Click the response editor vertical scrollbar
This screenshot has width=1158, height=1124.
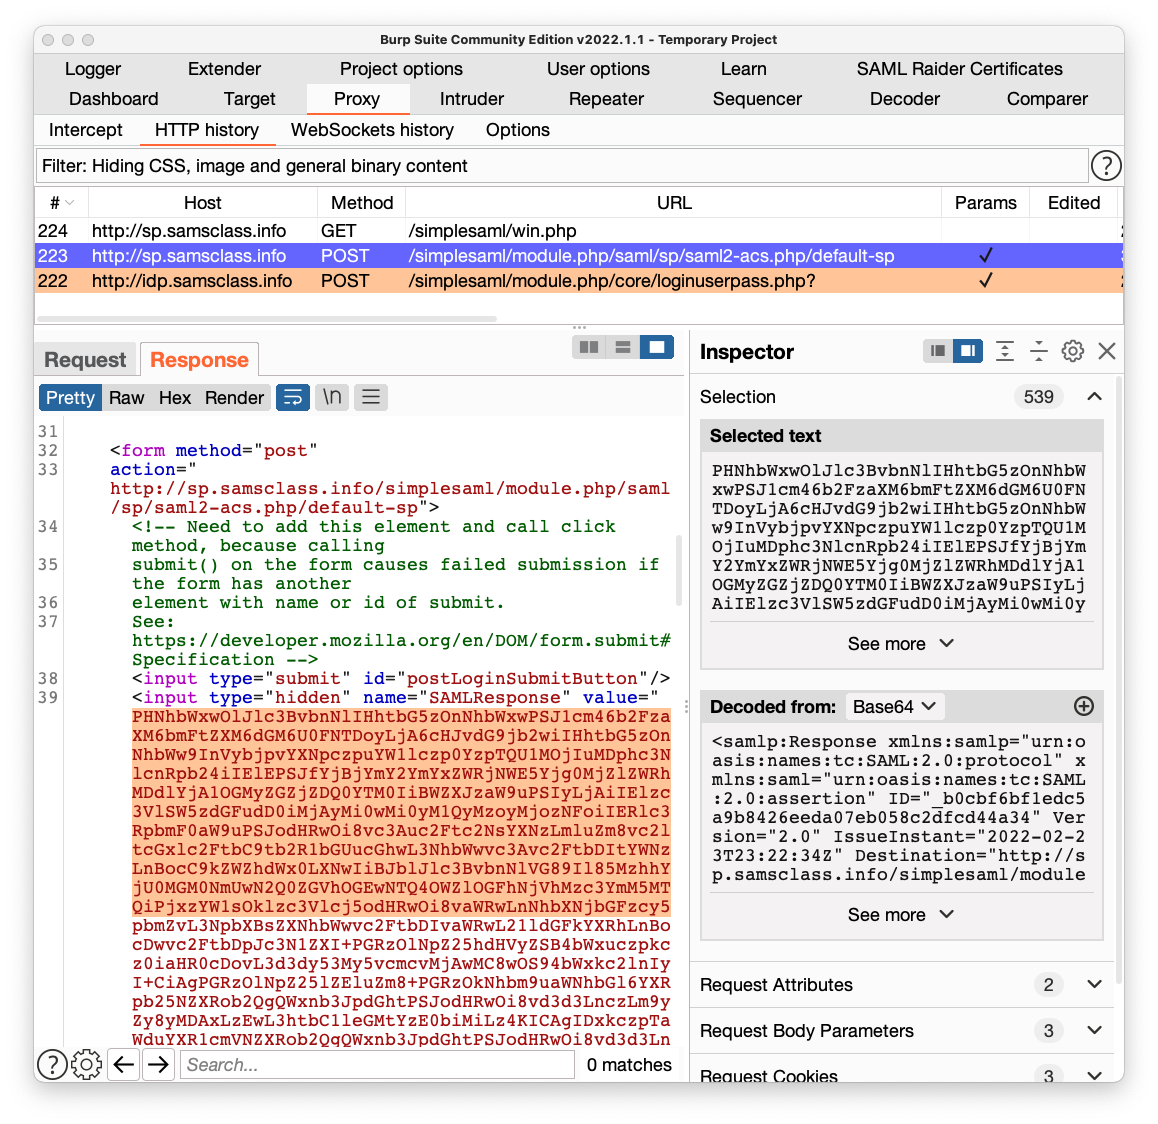coord(678,569)
